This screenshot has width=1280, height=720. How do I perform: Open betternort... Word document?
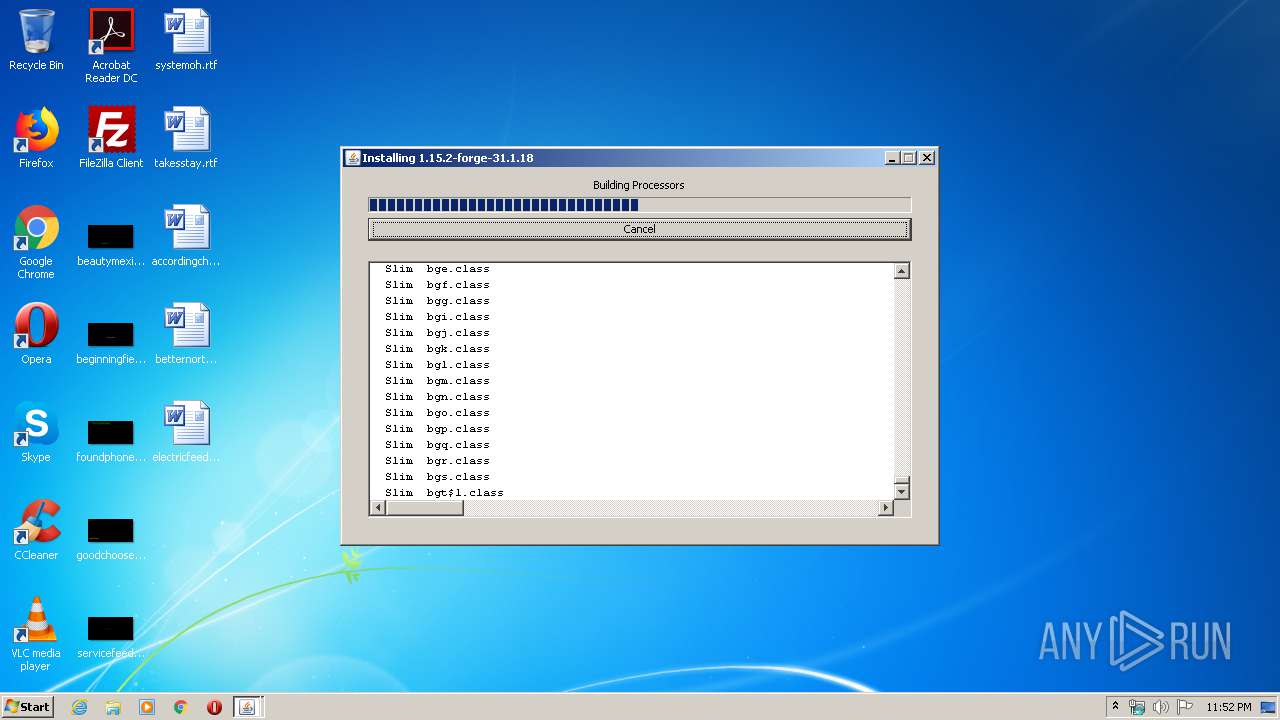coord(186,334)
